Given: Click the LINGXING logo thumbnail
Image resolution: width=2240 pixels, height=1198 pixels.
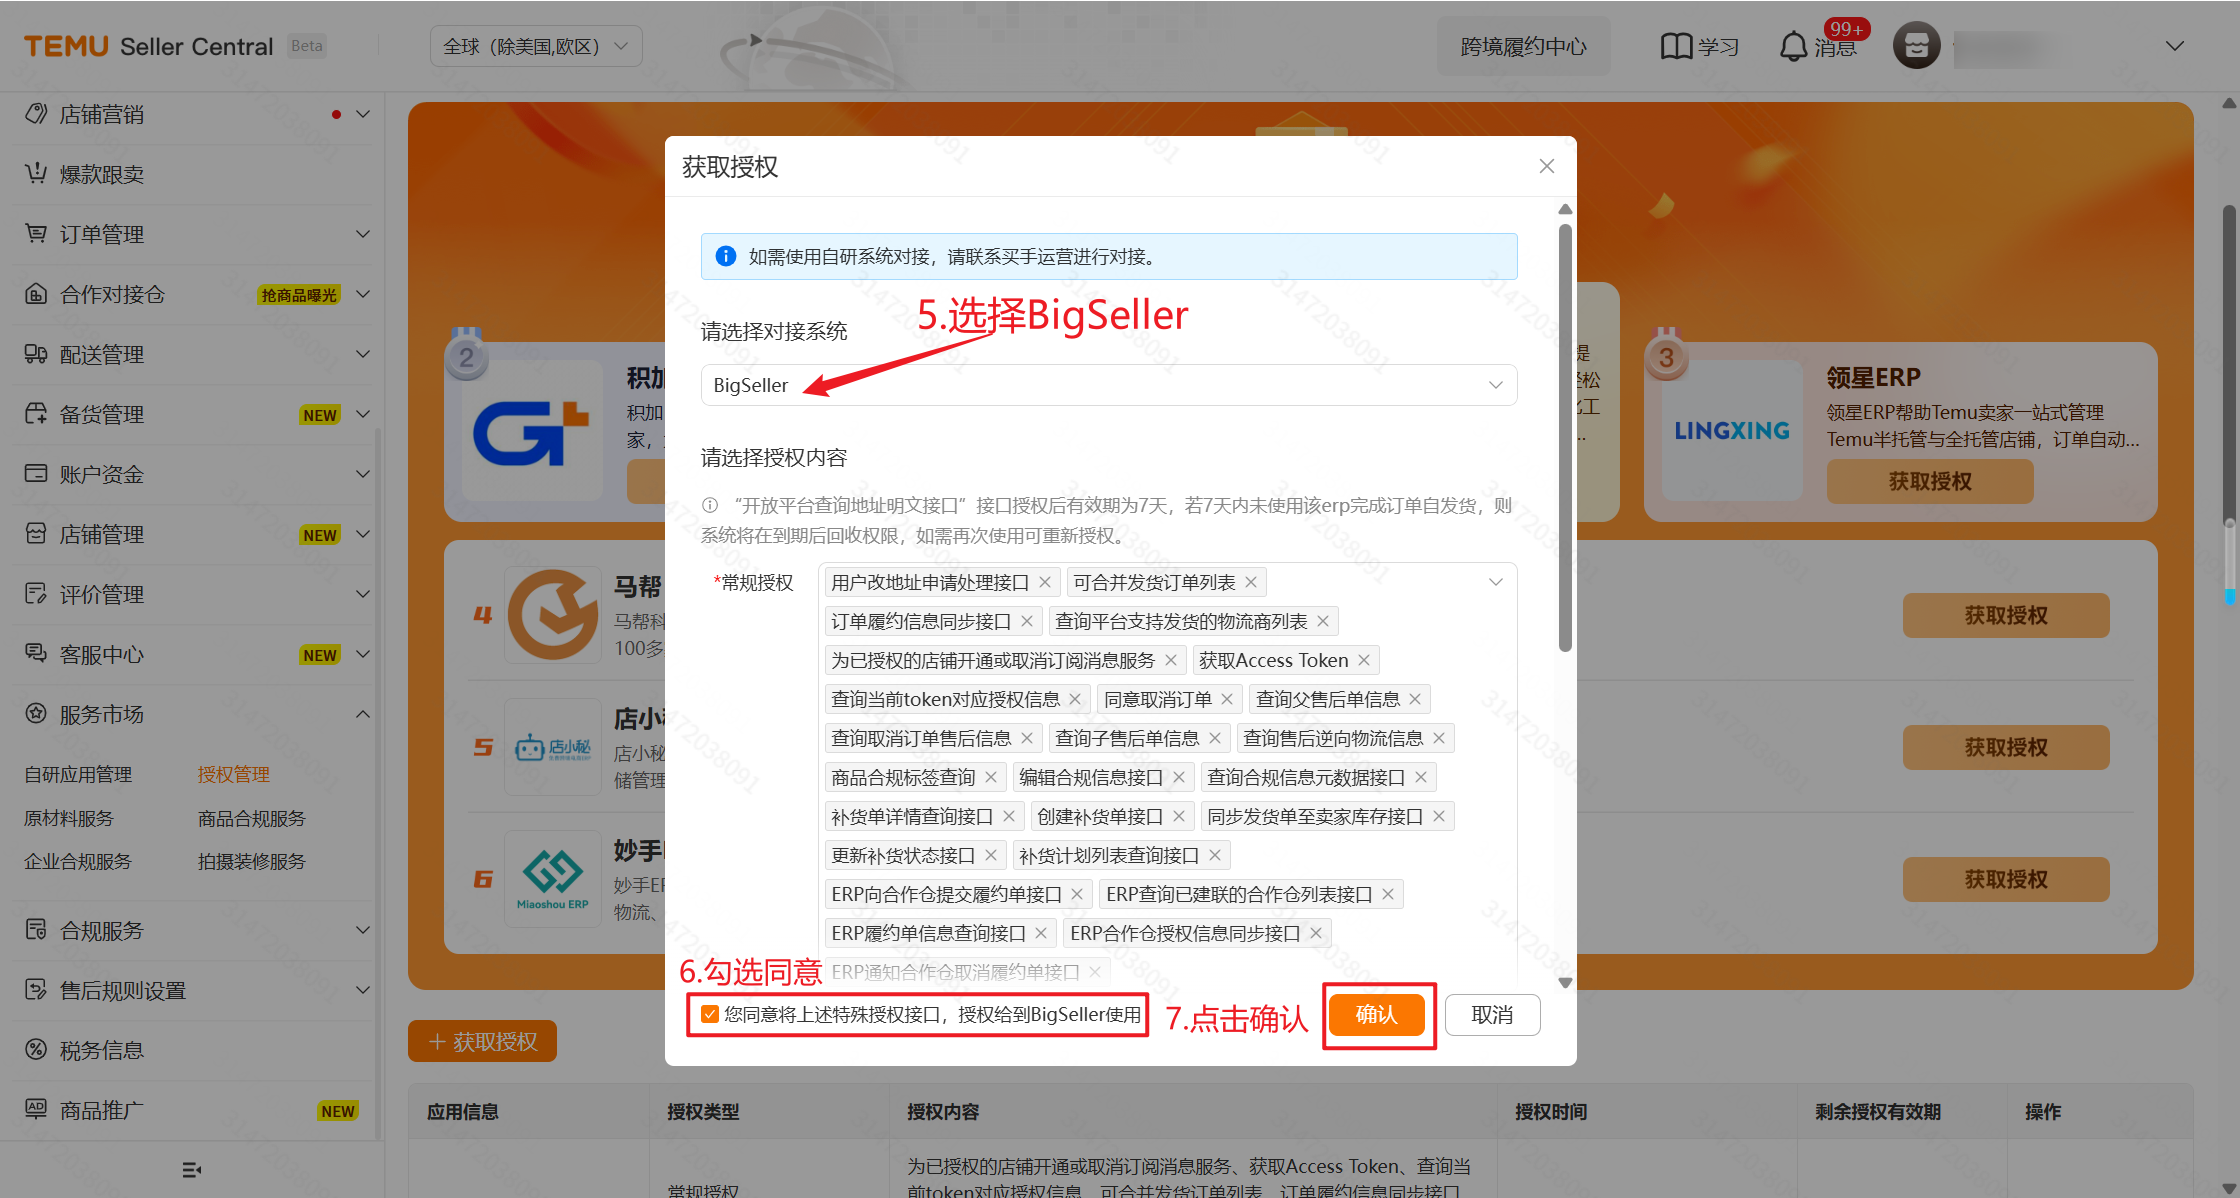Looking at the screenshot, I should point(1732,431).
